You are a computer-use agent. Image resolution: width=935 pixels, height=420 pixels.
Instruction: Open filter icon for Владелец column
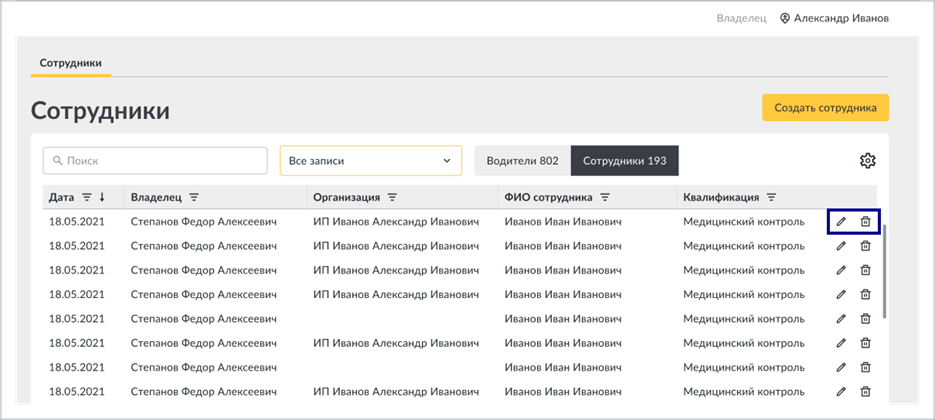[x=194, y=197]
